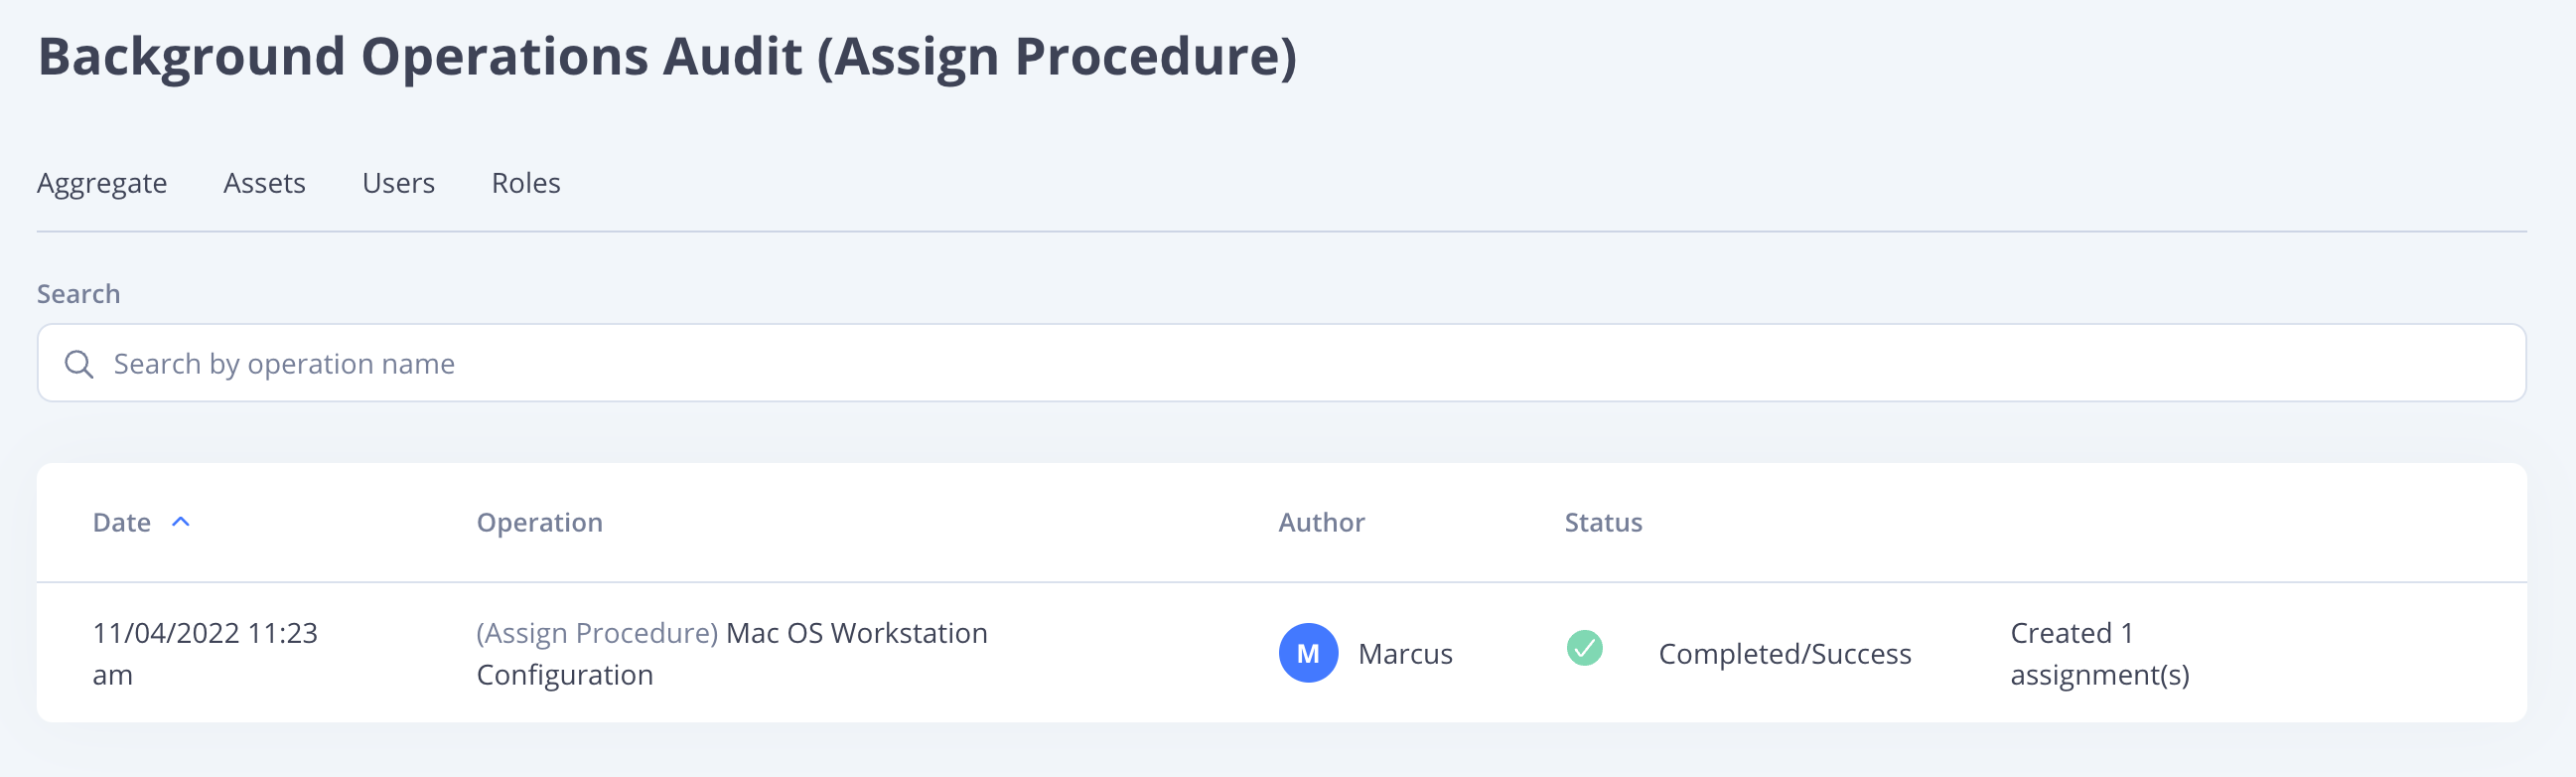Image resolution: width=2576 pixels, height=777 pixels.
Task: Open the Assets tab
Action: (264, 183)
